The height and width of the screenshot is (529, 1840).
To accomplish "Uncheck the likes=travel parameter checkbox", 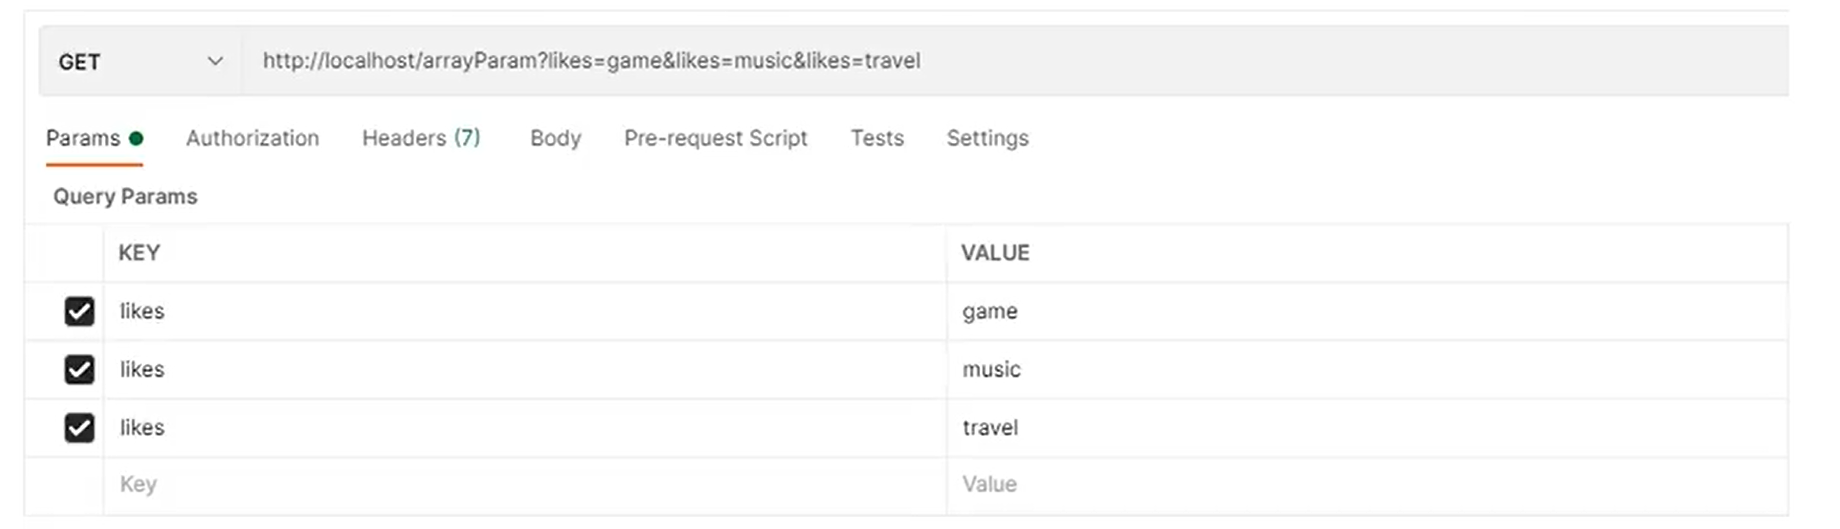I will tap(79, 428).
